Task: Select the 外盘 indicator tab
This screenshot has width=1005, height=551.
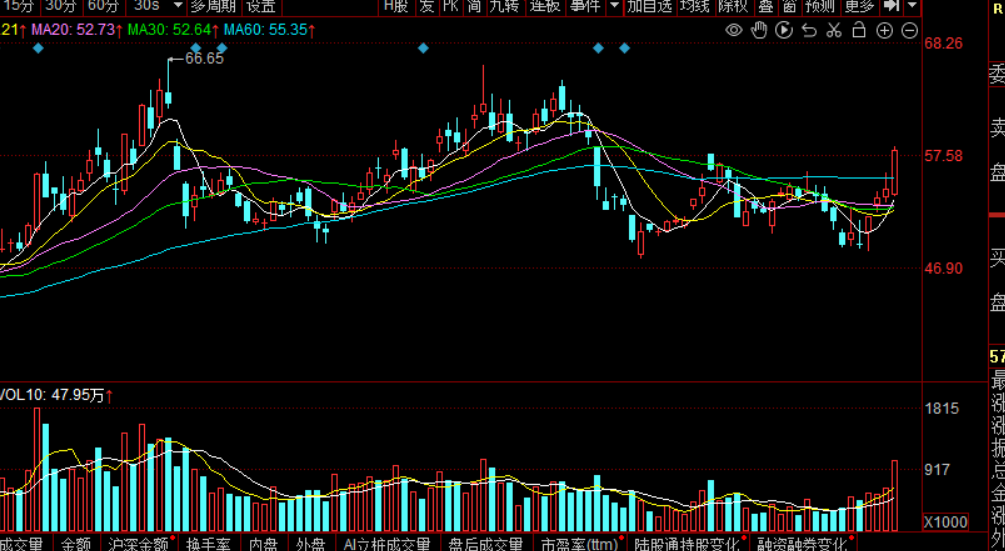Action: click(311, 544)
